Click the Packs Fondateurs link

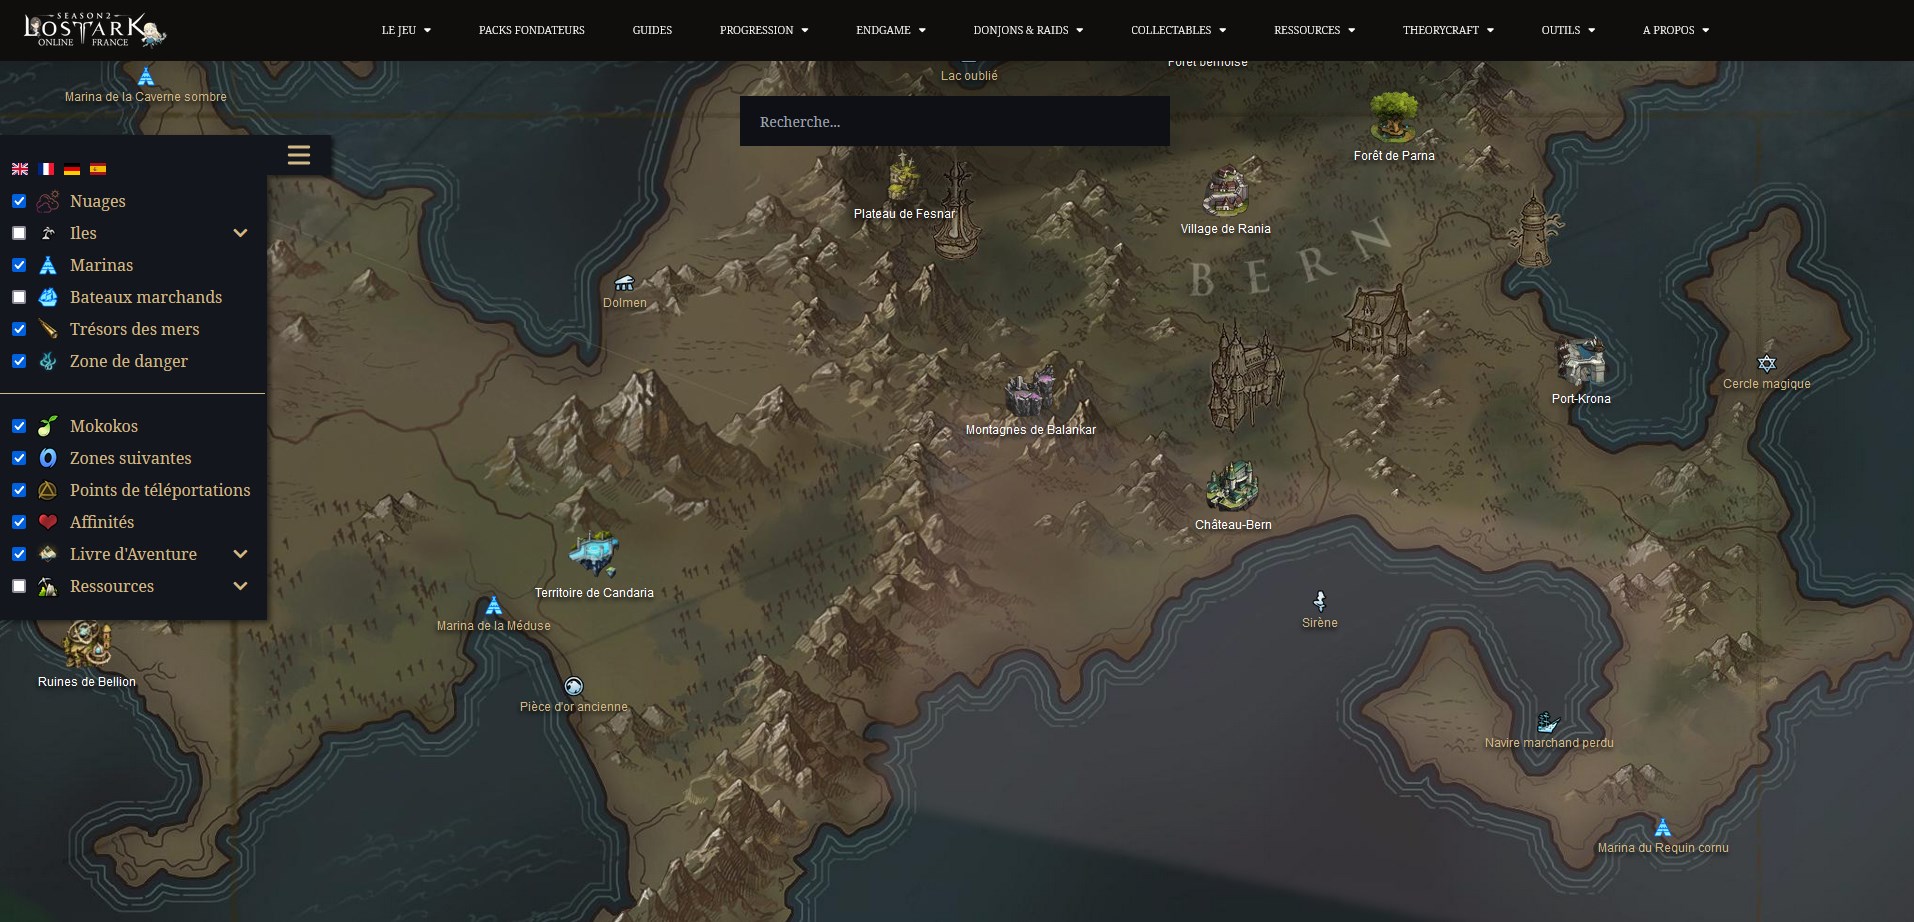(531, 30)
